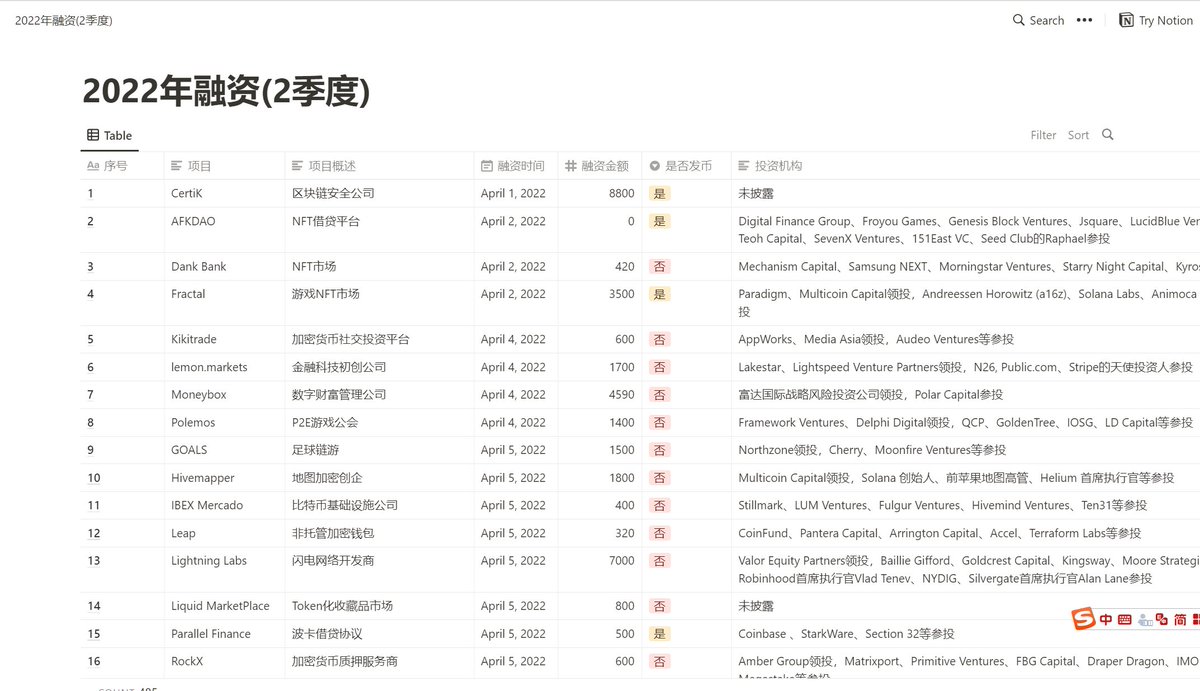
Task: Click the CertiK project cell
Action: pyautogui.click(x=224, y=193)
